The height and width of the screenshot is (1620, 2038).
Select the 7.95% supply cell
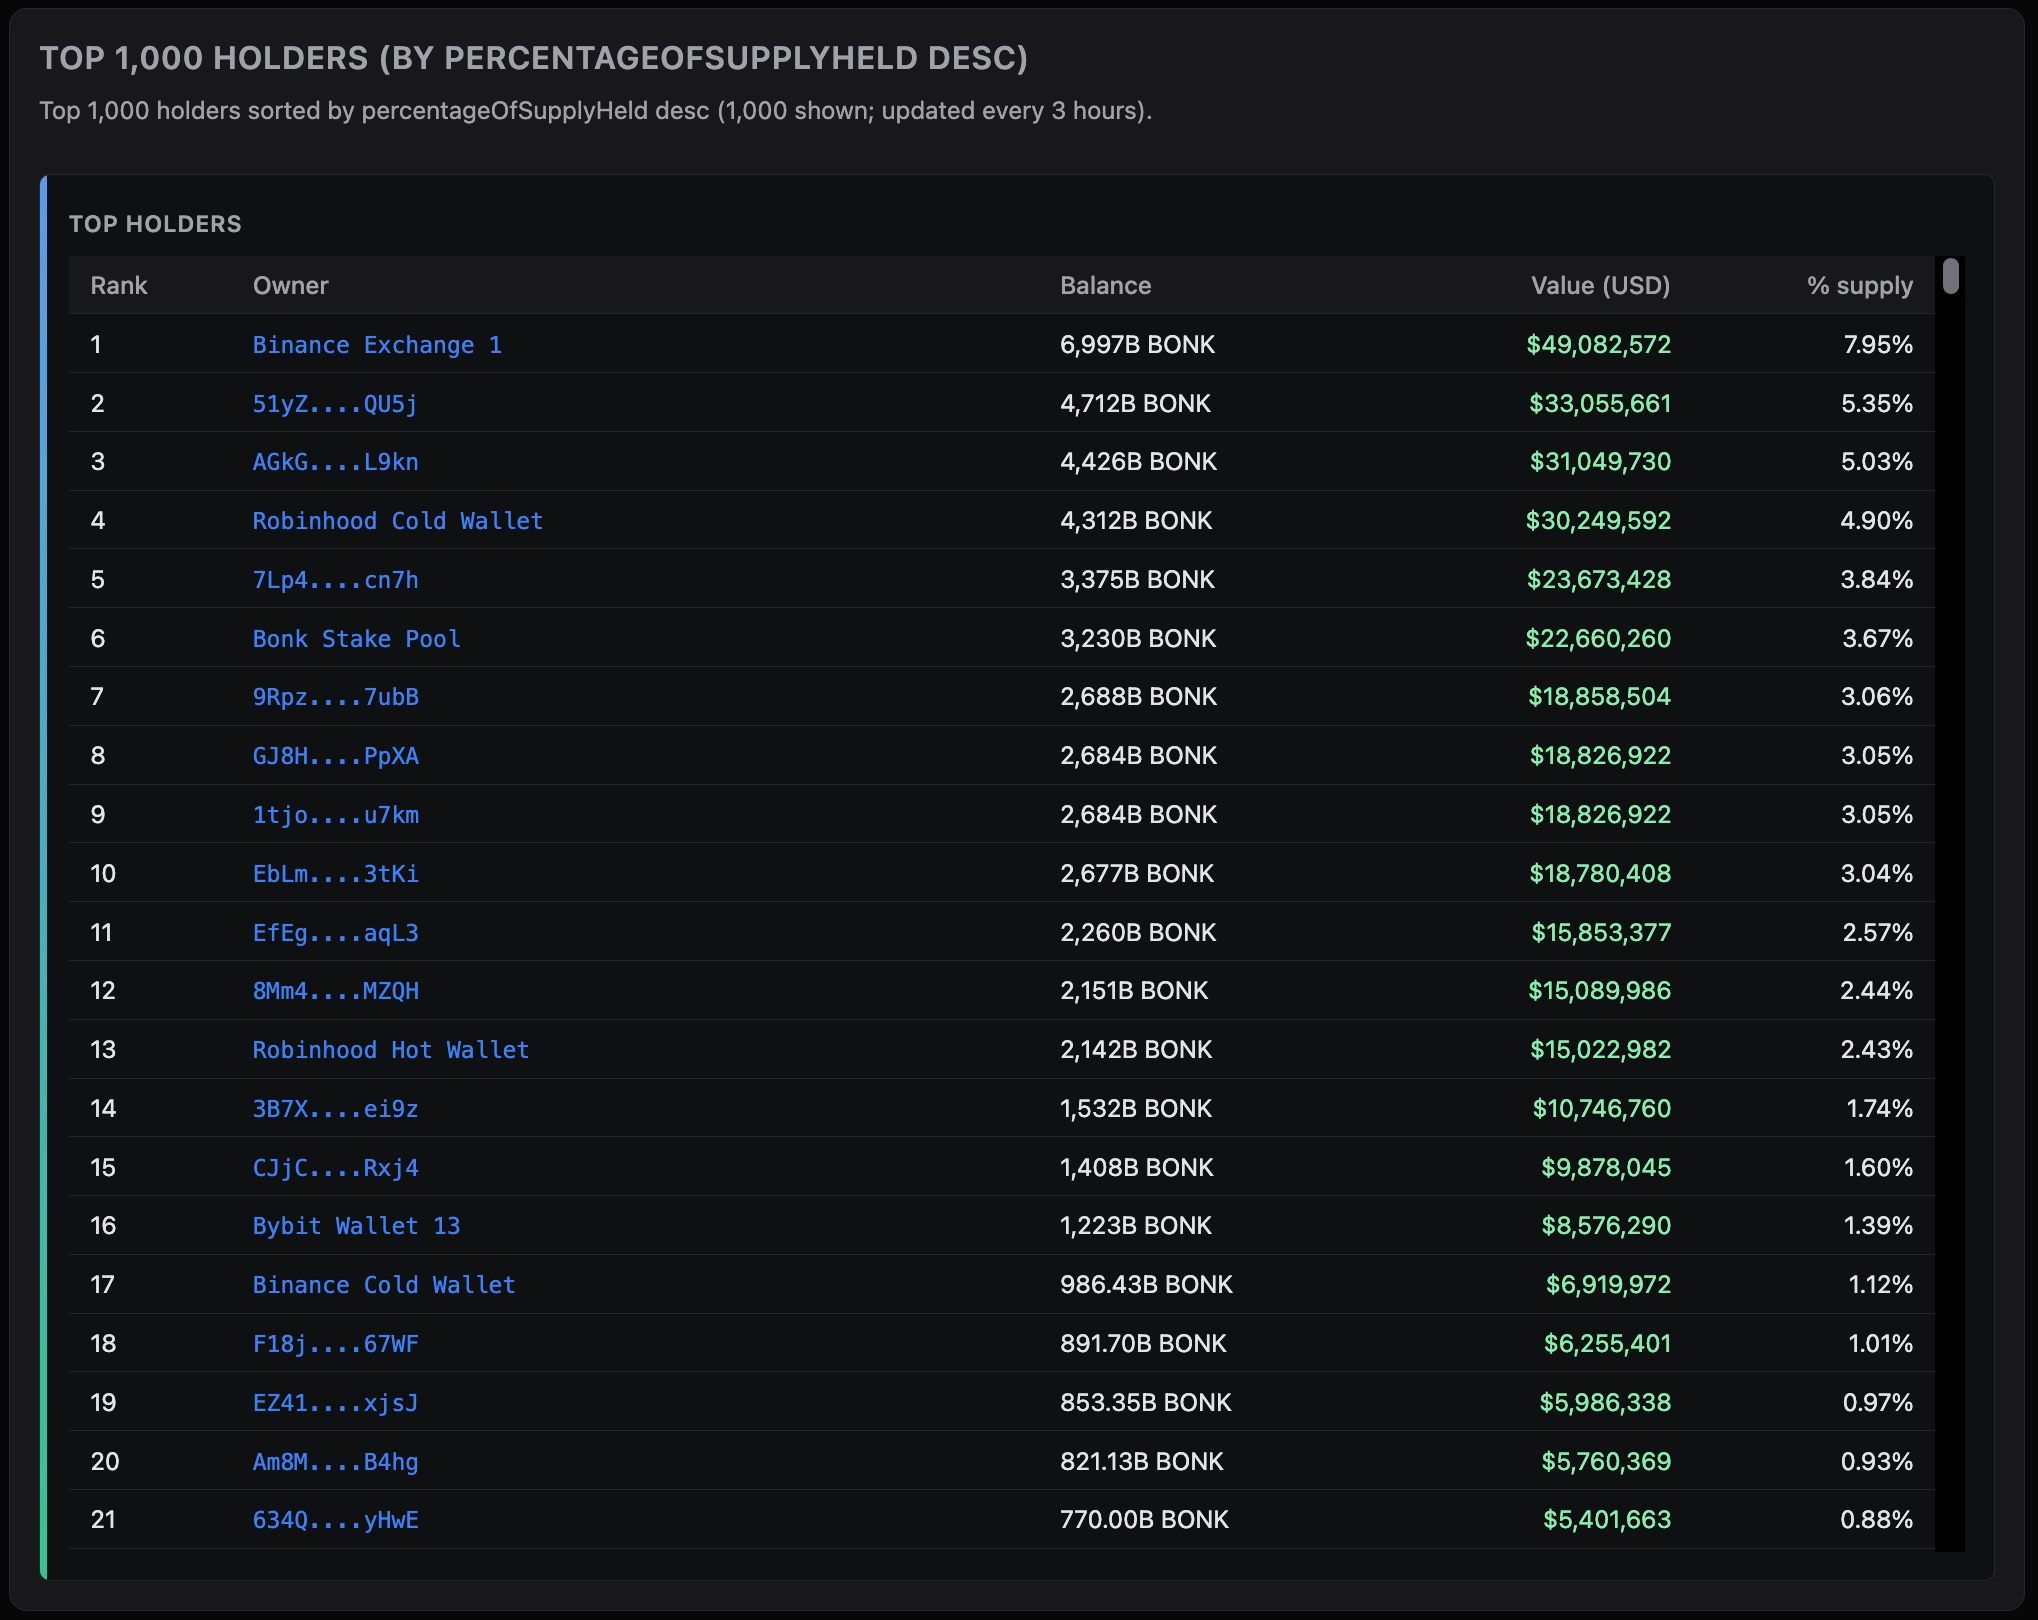tap(1878, 345)
